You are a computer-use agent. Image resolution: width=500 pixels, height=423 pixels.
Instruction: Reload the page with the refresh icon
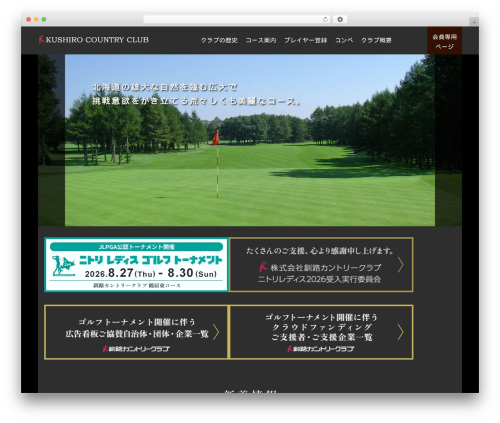[x=325, y=19]
